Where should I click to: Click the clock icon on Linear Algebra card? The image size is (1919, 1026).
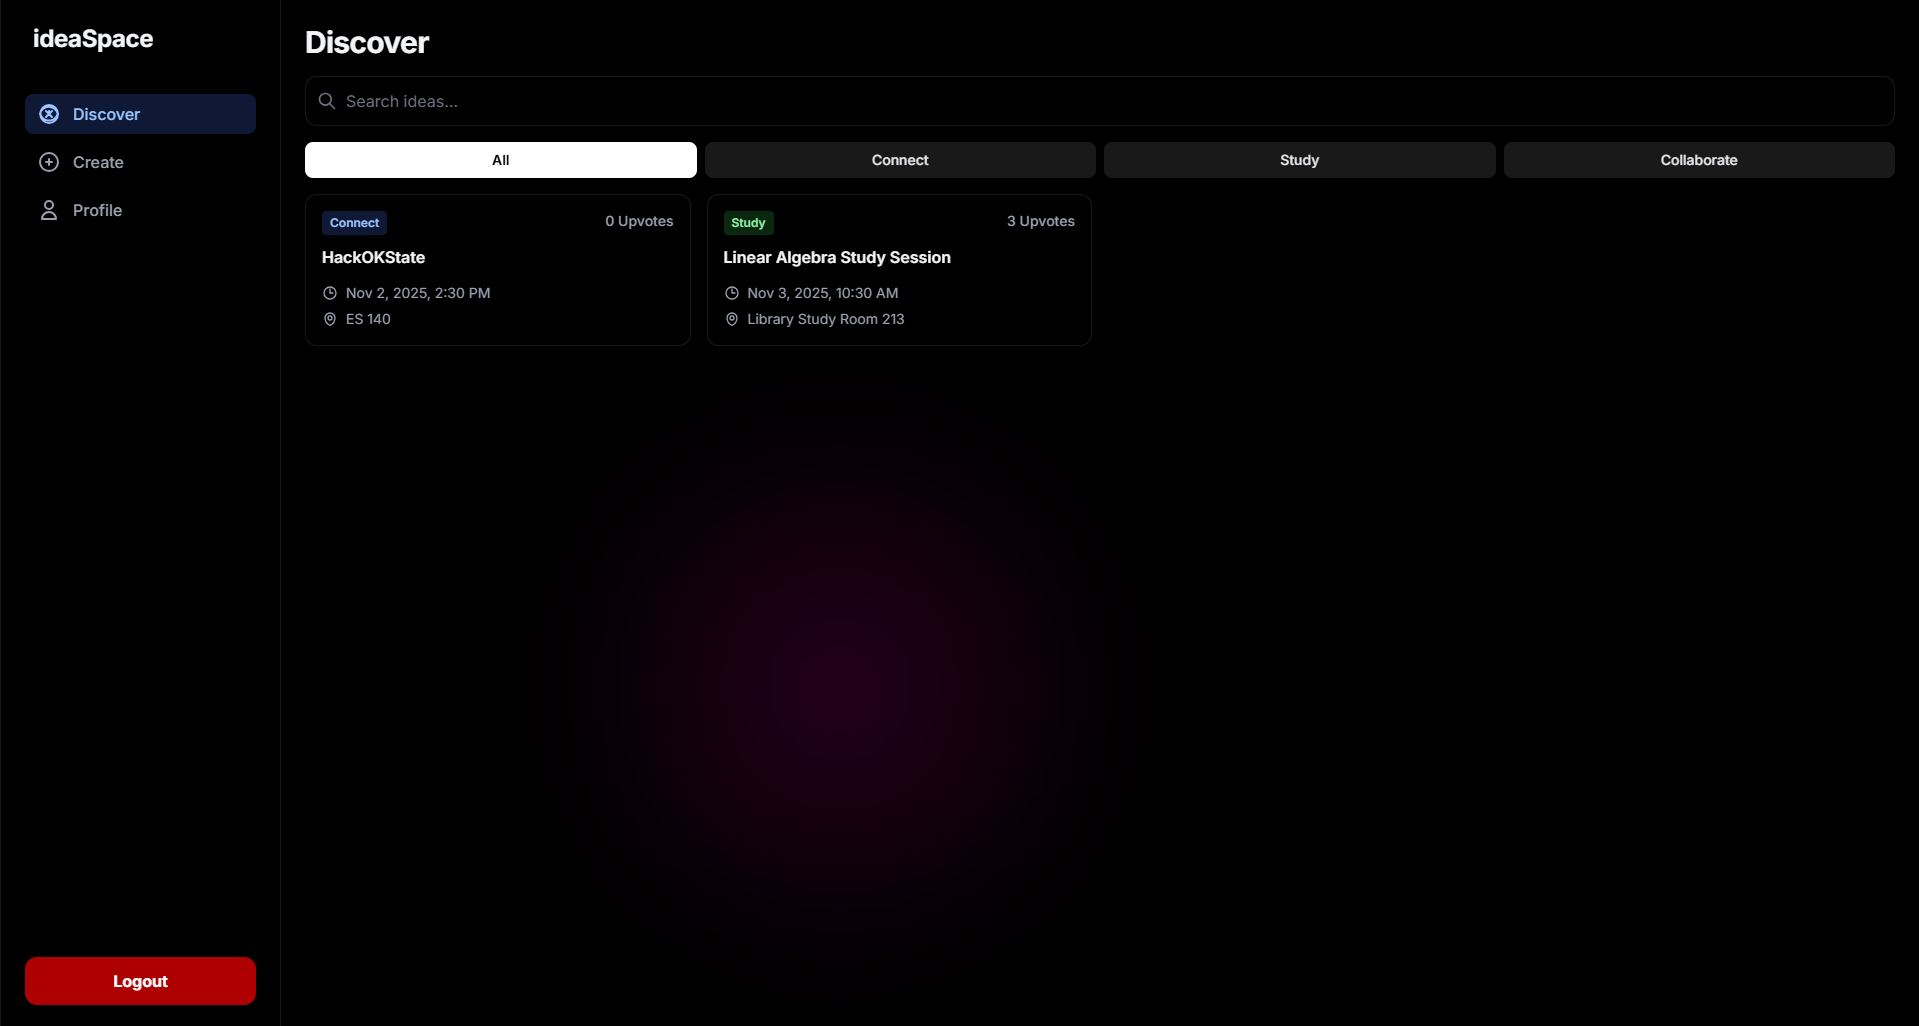tap(732, 293)
